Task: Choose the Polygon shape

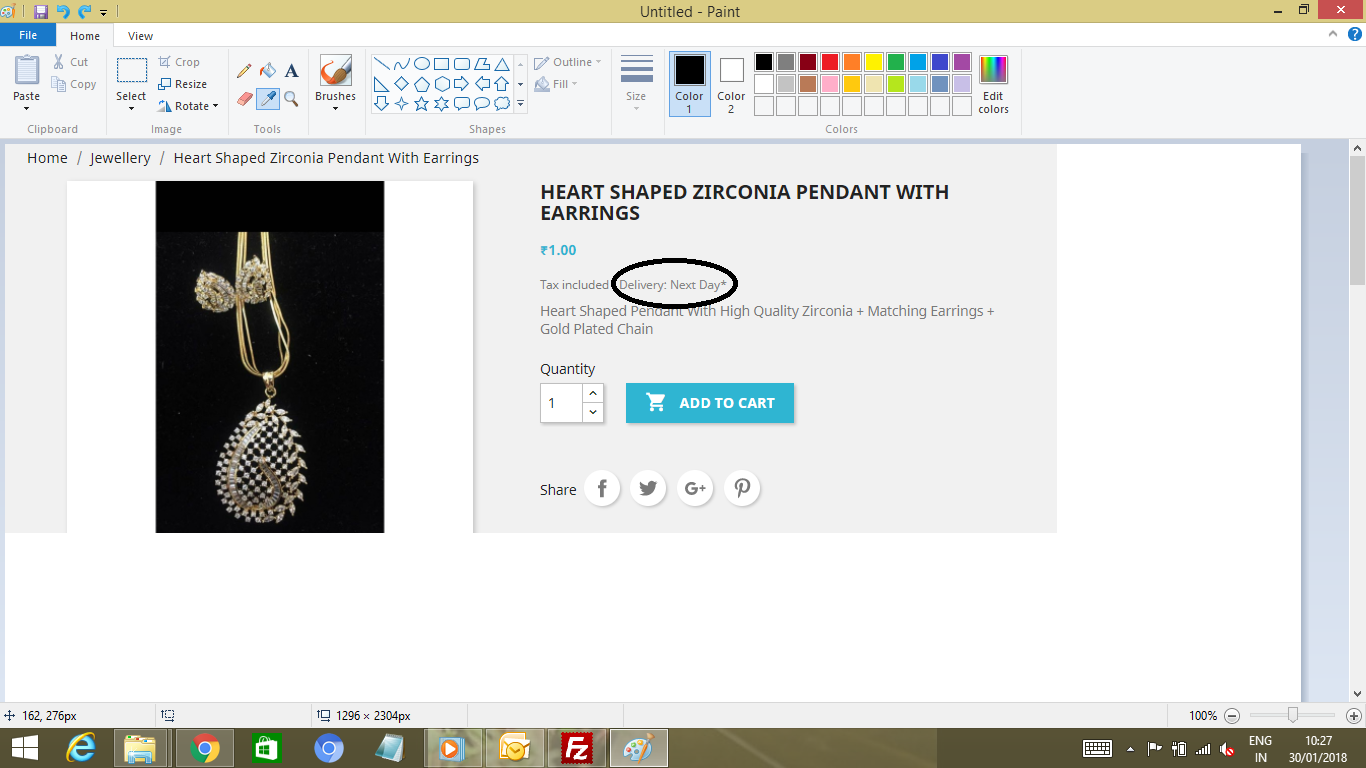Action: click(x=481, y=64)
